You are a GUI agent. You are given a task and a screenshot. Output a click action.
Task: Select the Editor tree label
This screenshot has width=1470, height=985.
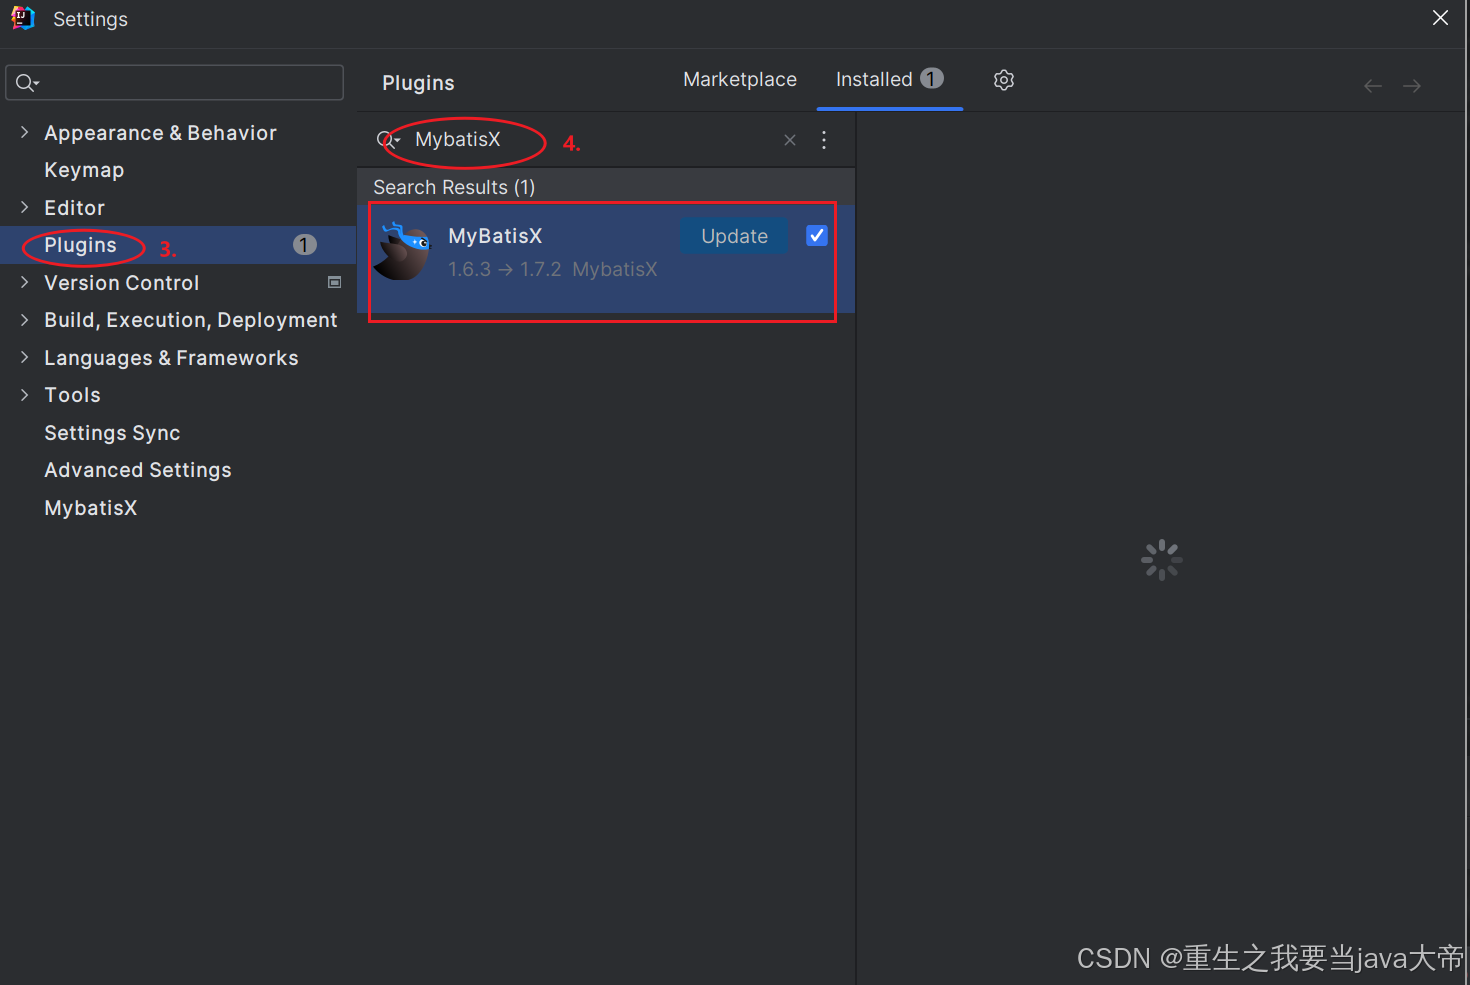point(74,208)
